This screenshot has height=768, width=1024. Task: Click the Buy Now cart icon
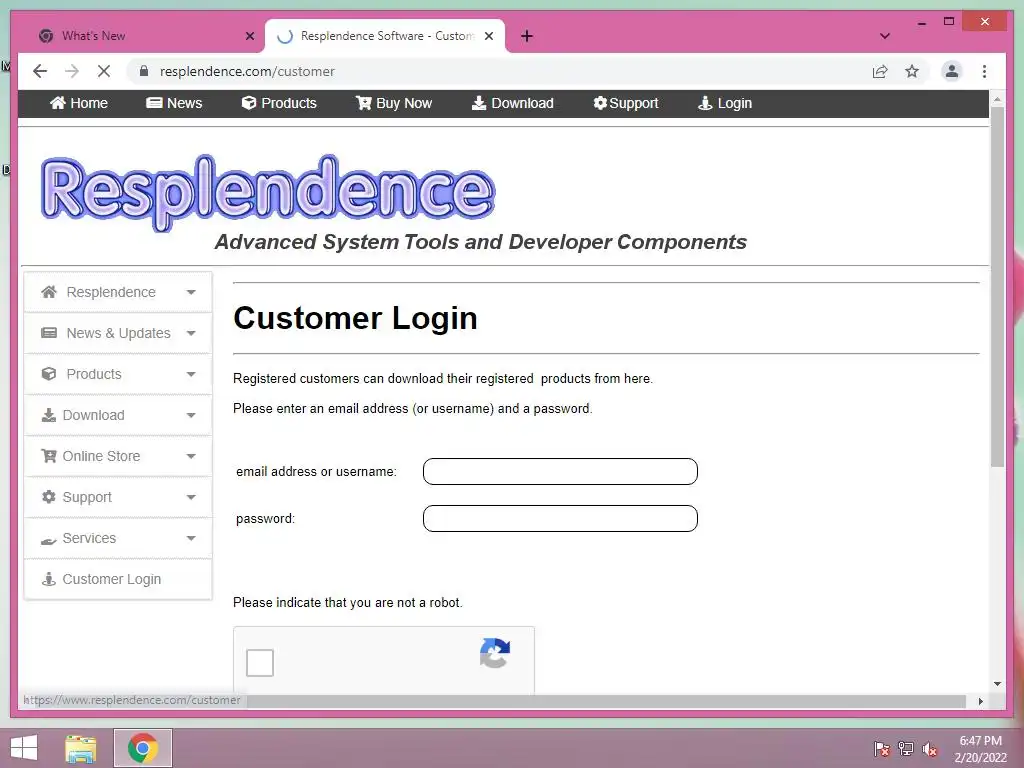coord(364,103)
